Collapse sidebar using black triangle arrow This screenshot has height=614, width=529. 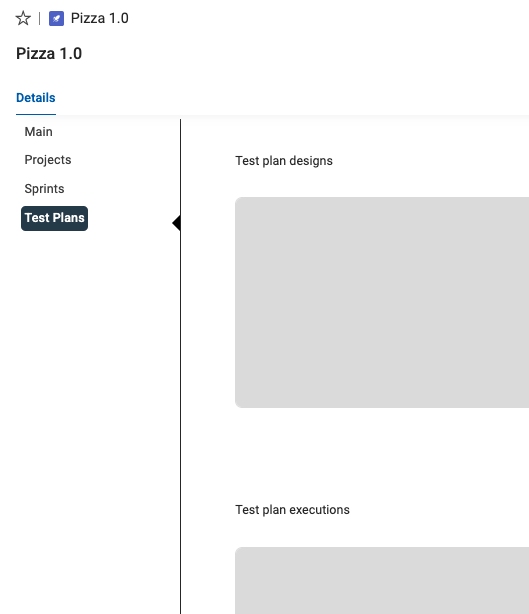pos(177,223)
